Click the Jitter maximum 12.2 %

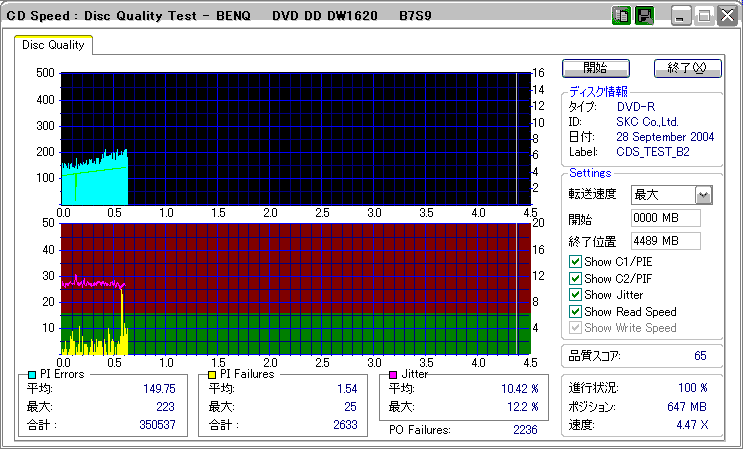pos(523,407)
